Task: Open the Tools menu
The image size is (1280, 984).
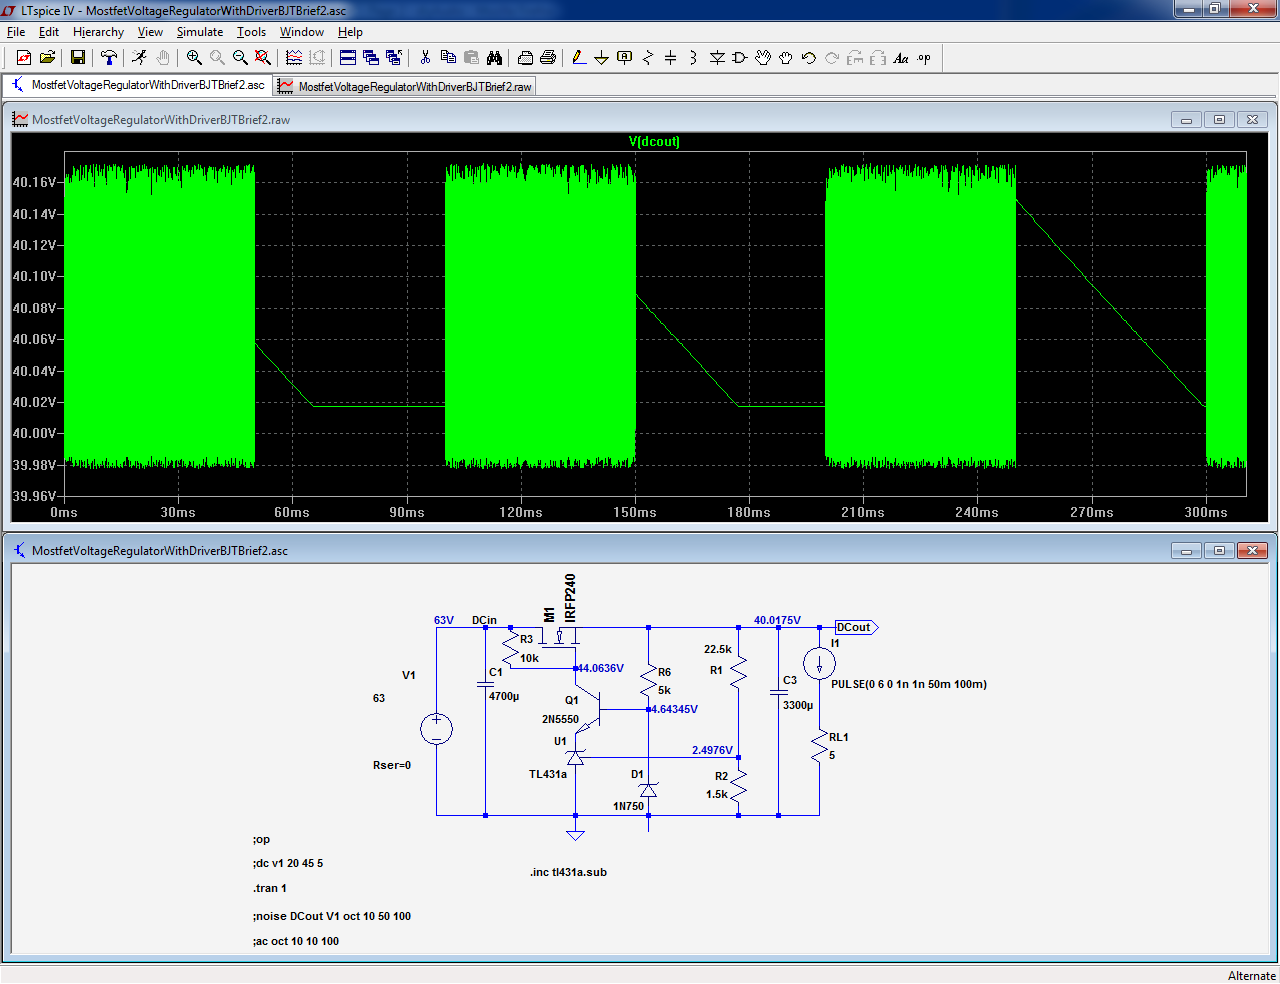Action: (251, 32)
